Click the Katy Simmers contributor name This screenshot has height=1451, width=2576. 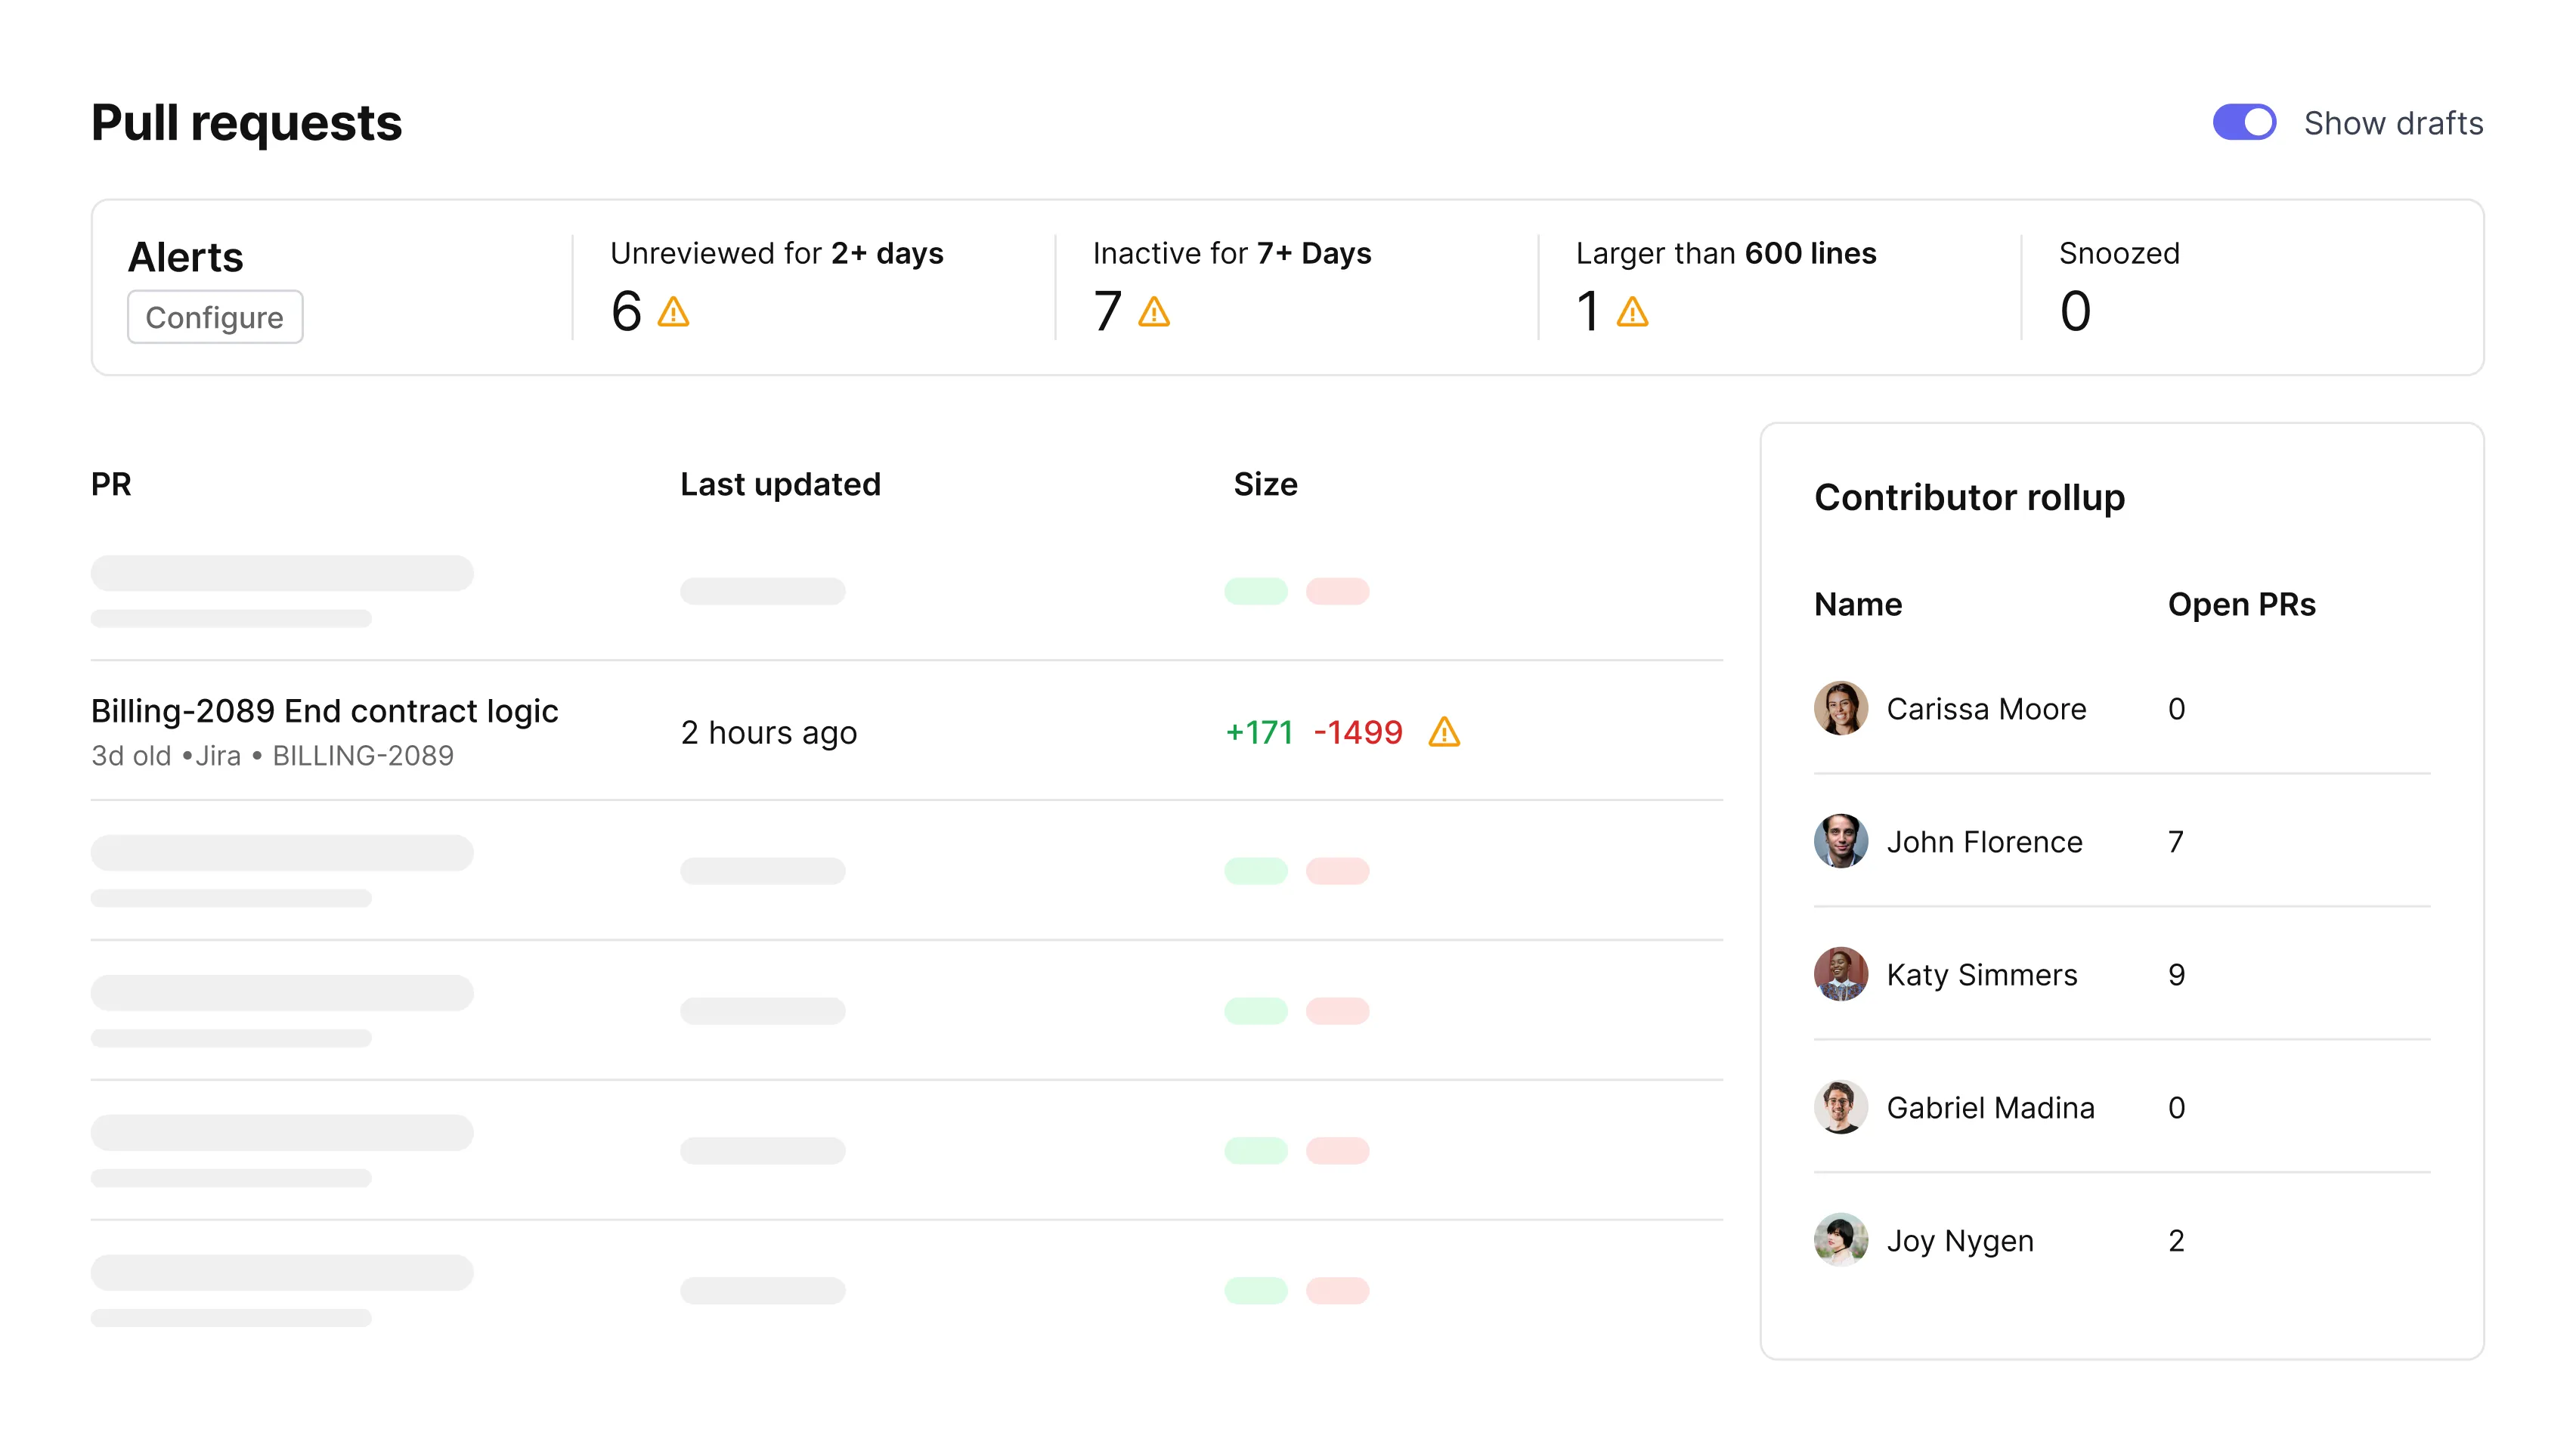1981,975
